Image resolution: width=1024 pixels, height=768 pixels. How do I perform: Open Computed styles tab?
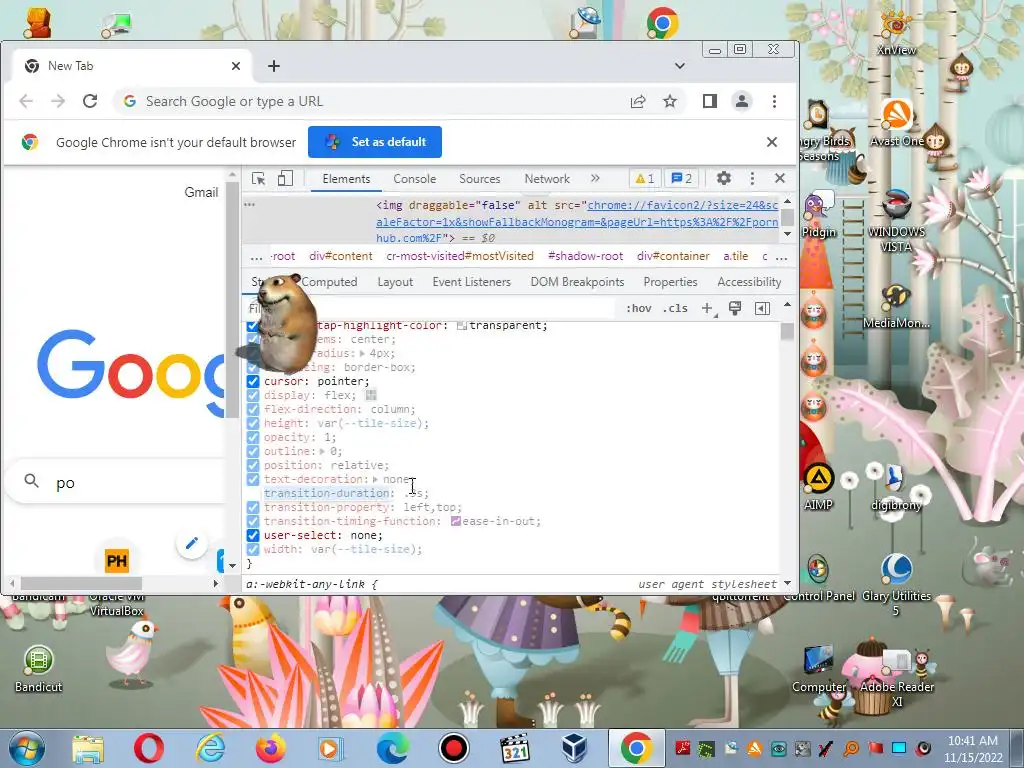click(330, 282)
